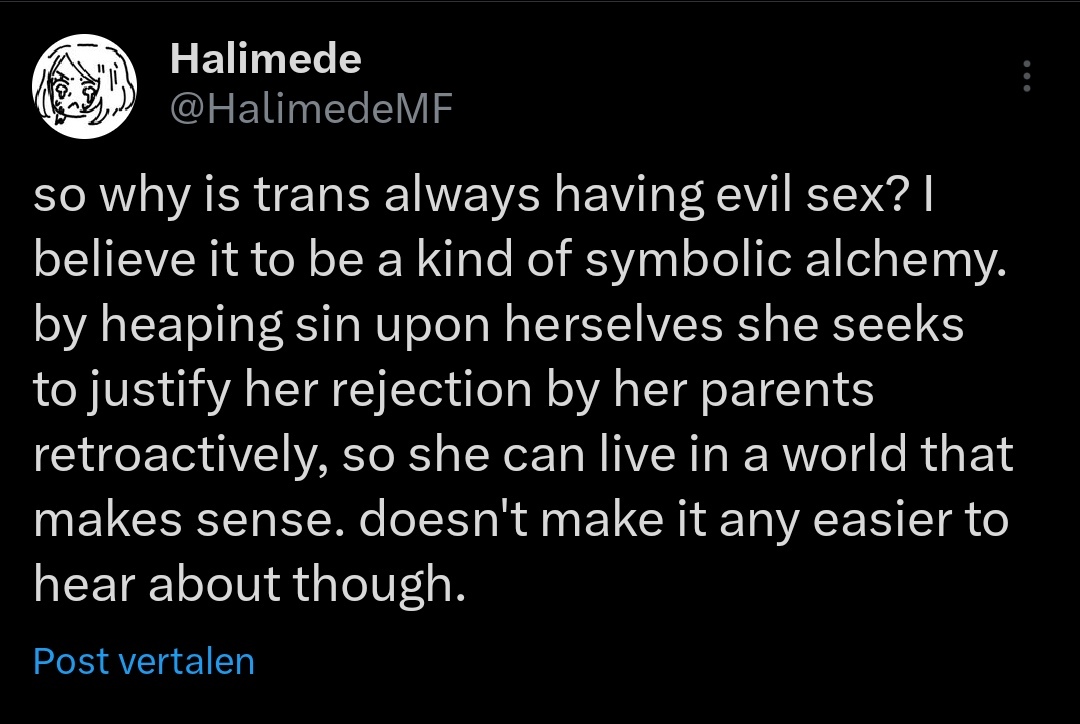
Task: Click the word 'alchemy' in the post
Action: pos(905,261)
